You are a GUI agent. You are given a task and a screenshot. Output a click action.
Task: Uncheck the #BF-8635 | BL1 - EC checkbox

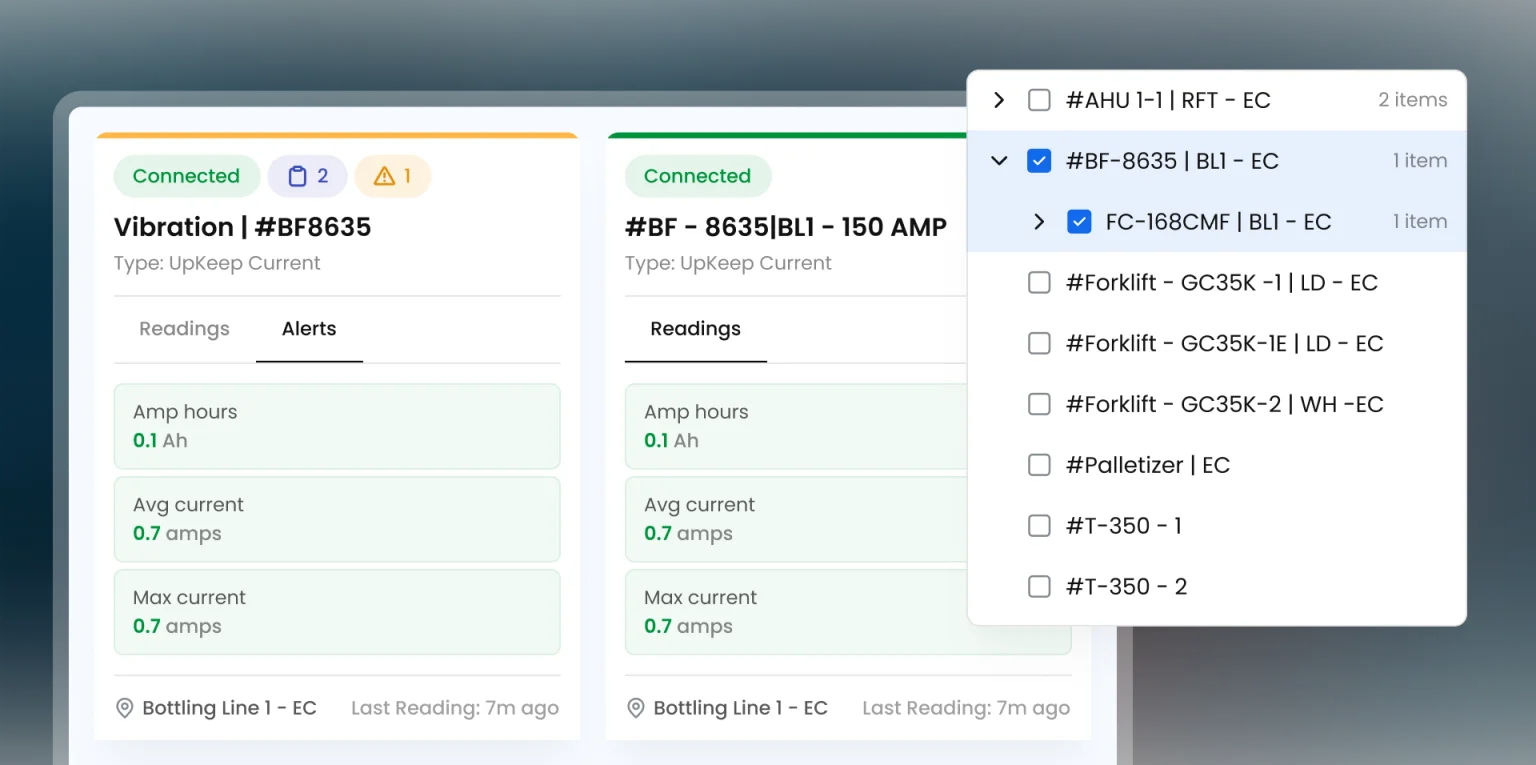(x=1039, y=161)
